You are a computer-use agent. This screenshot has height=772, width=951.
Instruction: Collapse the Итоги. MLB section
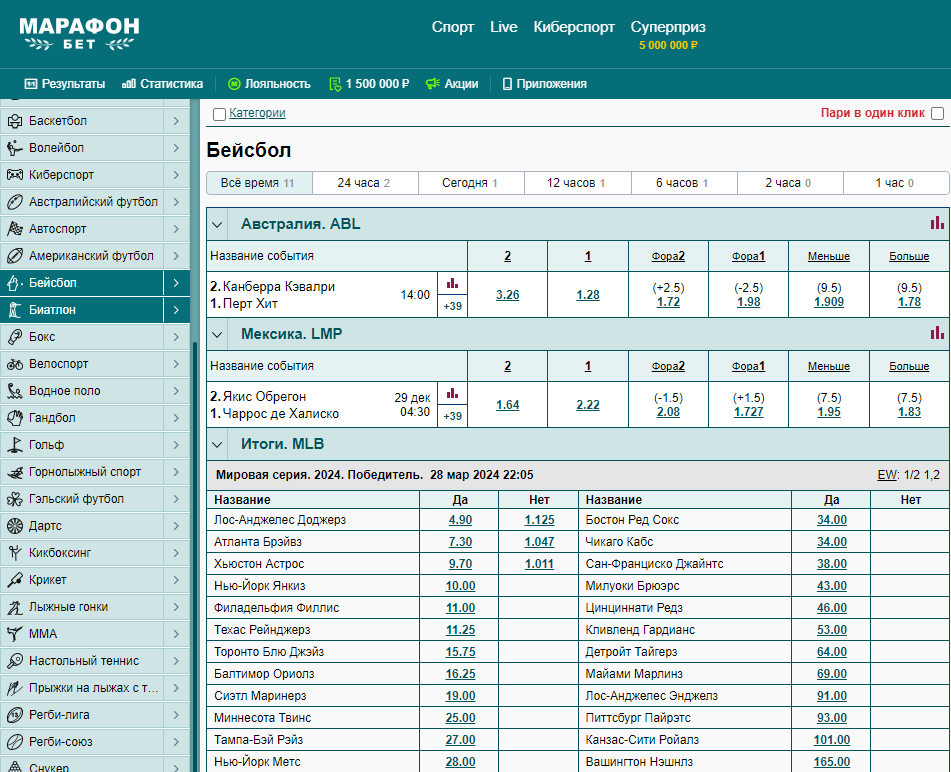click(x=217, y=445)
